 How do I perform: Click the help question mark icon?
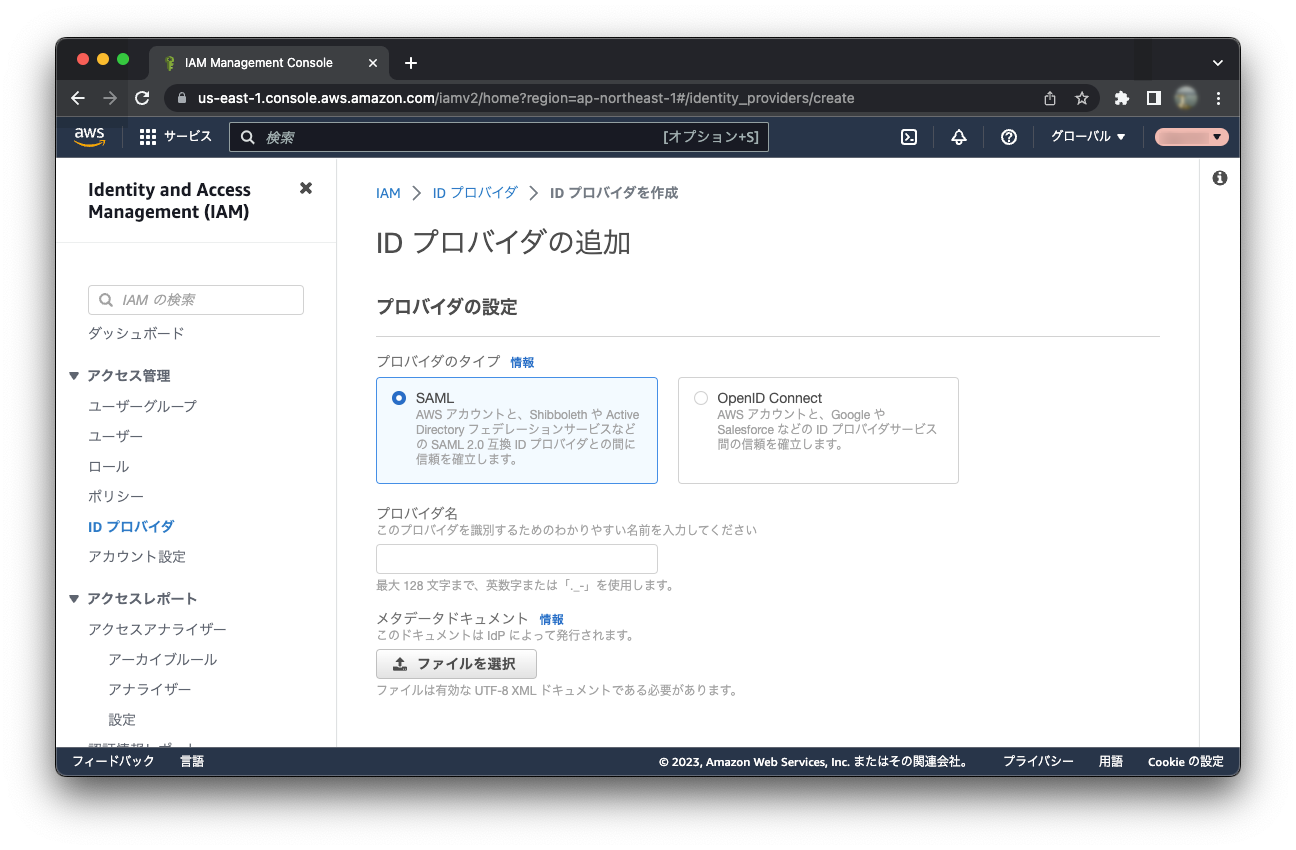point(1008,137)
